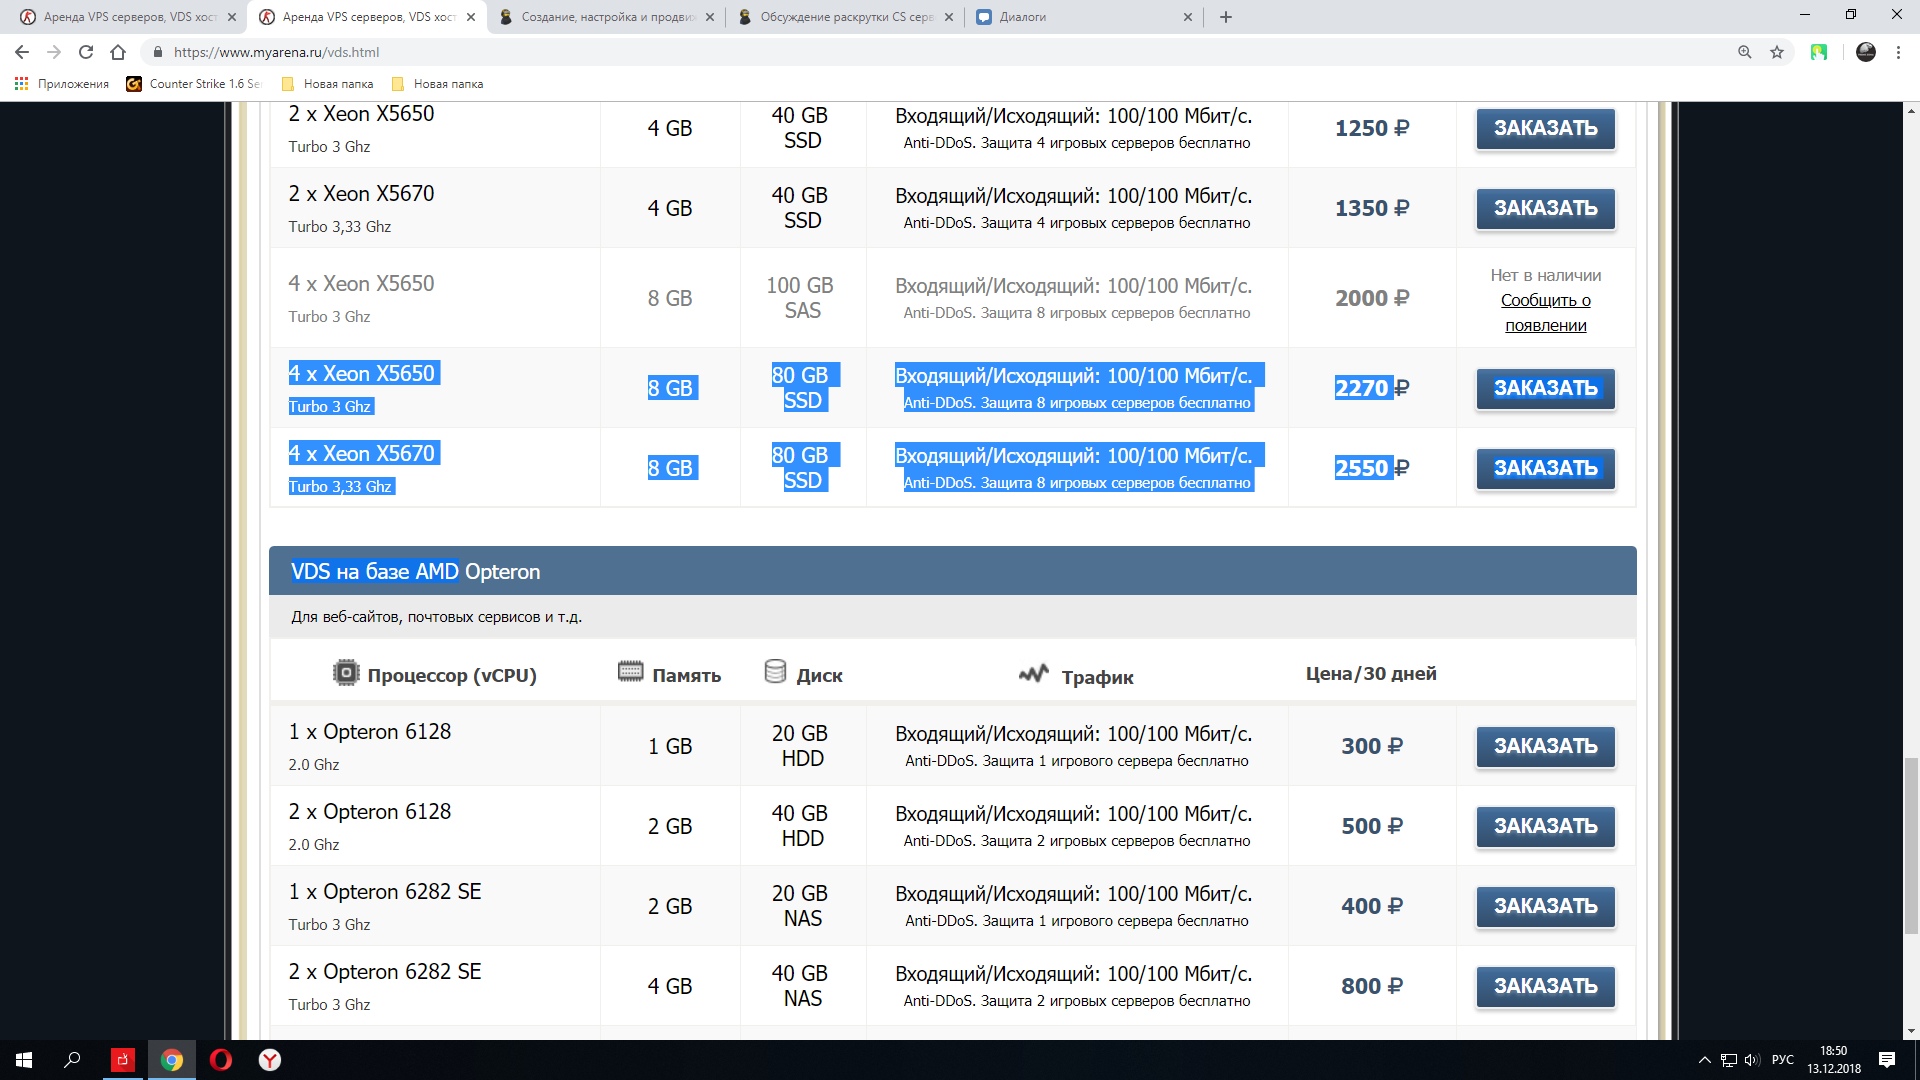Launch Yandex browser from the taskbar
Image resolution: width=1920 pixels, height=1080 pixels.
point(270,1059)
